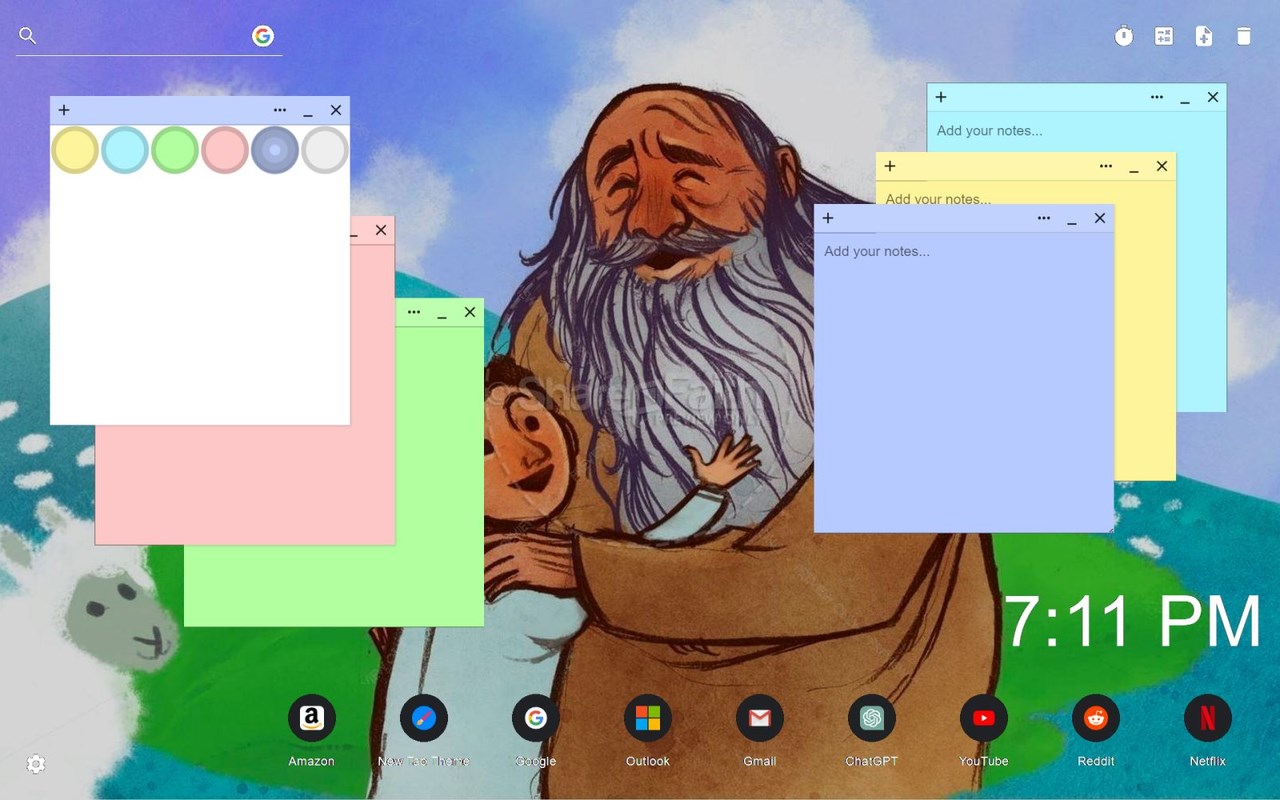Click plus on the periwinkle note

pos(828,218)
